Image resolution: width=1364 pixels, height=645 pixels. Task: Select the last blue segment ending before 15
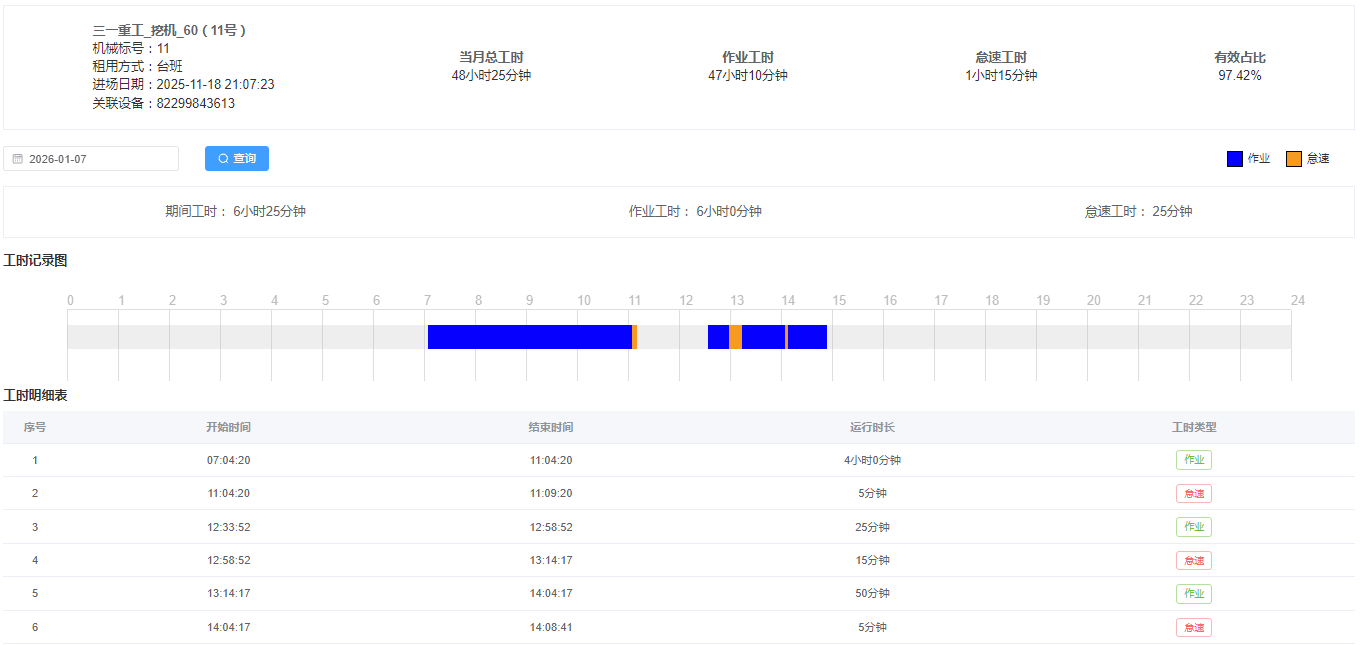807,337
